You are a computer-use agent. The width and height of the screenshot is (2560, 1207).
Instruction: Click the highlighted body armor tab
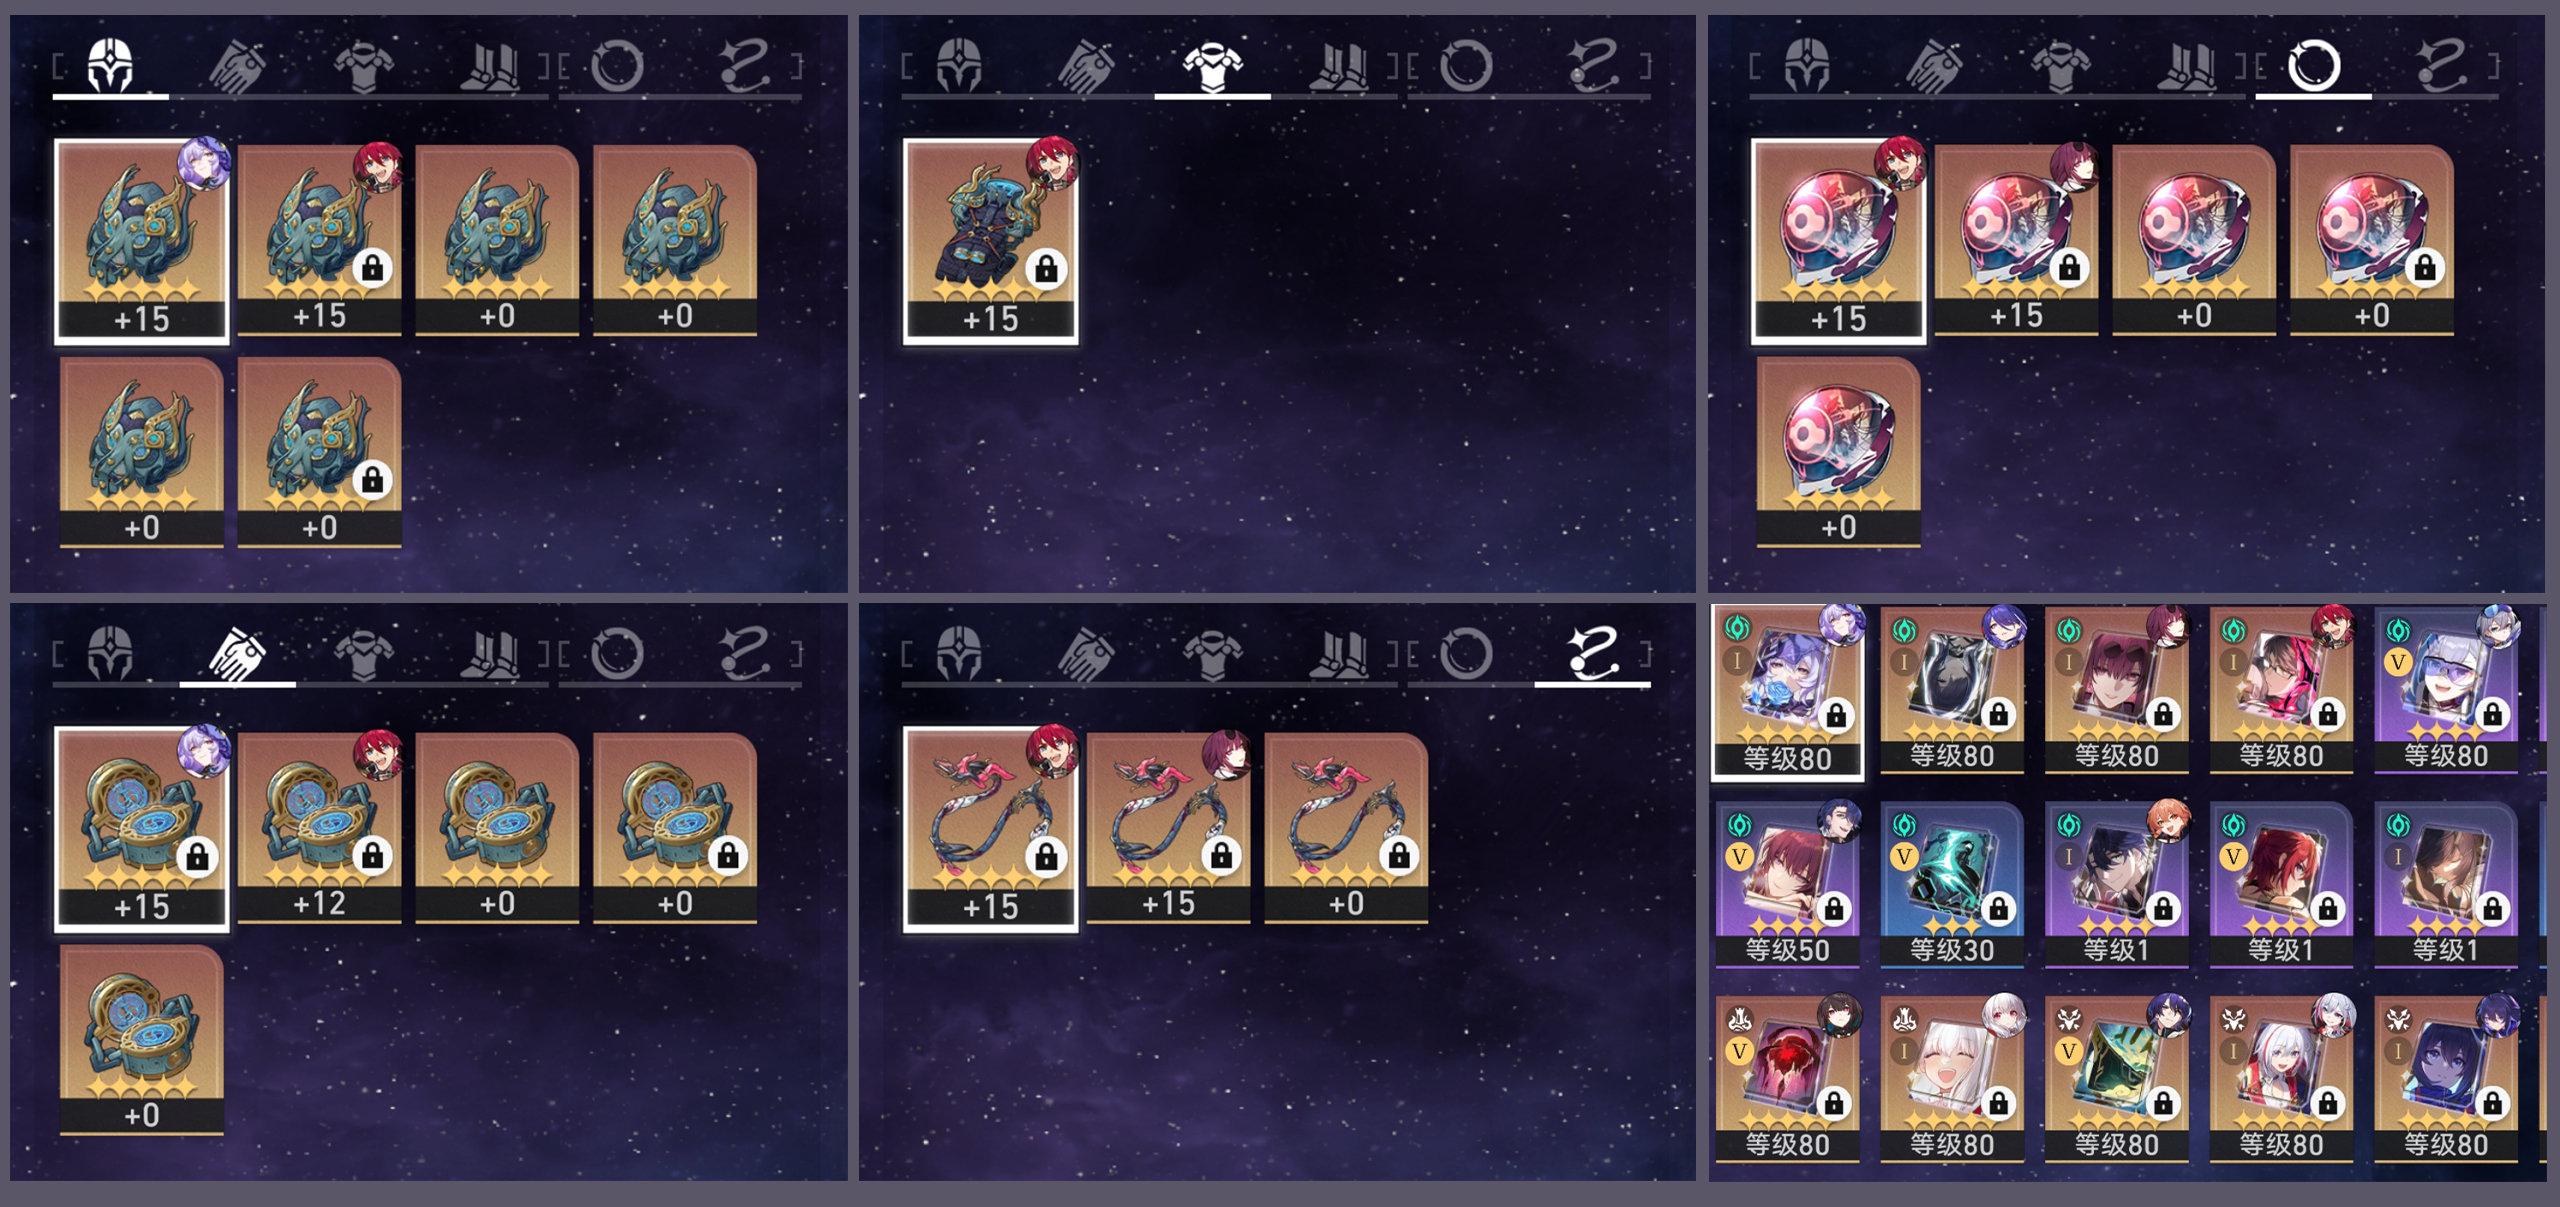(x=1212, y=66)
